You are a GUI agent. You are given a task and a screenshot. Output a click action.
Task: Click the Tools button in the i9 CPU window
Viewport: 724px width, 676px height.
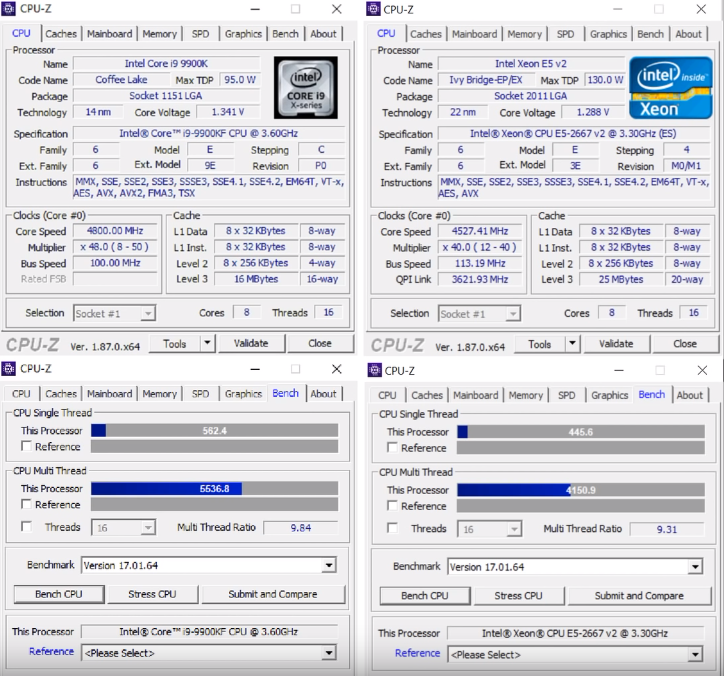tap(175, 344)
